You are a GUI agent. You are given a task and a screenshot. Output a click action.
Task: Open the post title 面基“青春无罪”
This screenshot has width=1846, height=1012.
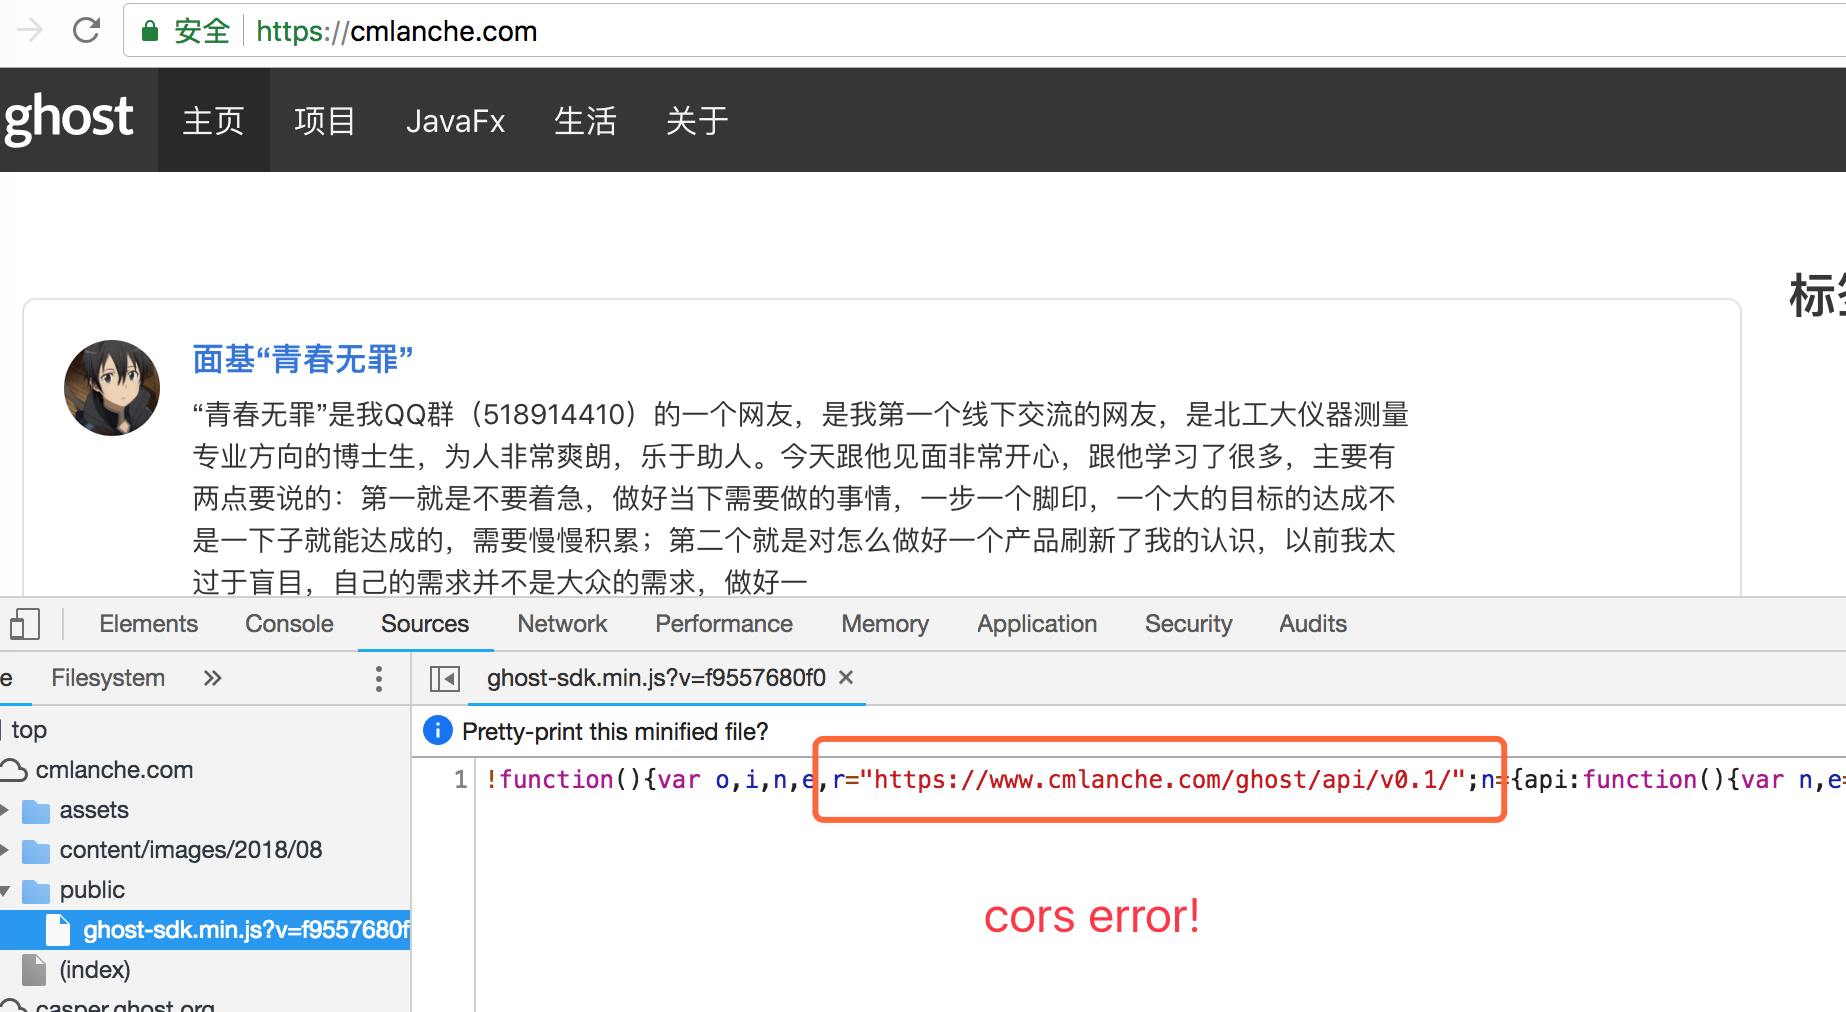coord(302,359)
